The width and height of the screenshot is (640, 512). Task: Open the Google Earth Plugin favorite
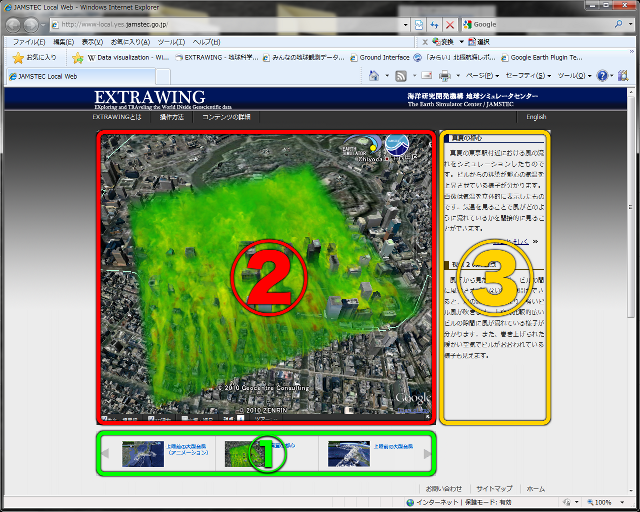pos(542,58)
